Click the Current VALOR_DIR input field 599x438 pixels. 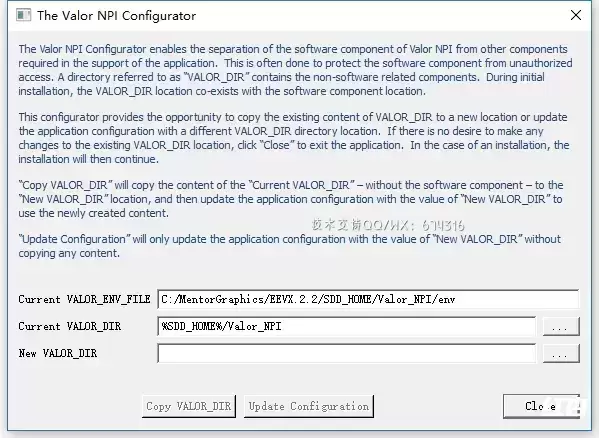[346, 326]
